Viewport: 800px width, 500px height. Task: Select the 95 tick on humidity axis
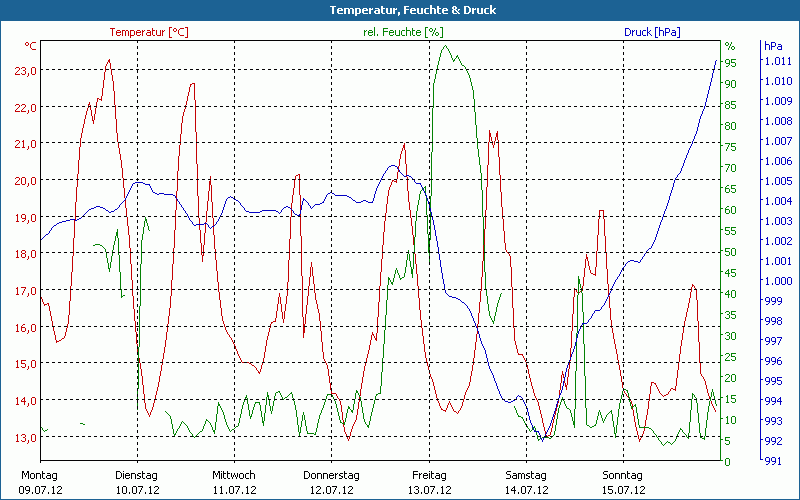[731, 63]
